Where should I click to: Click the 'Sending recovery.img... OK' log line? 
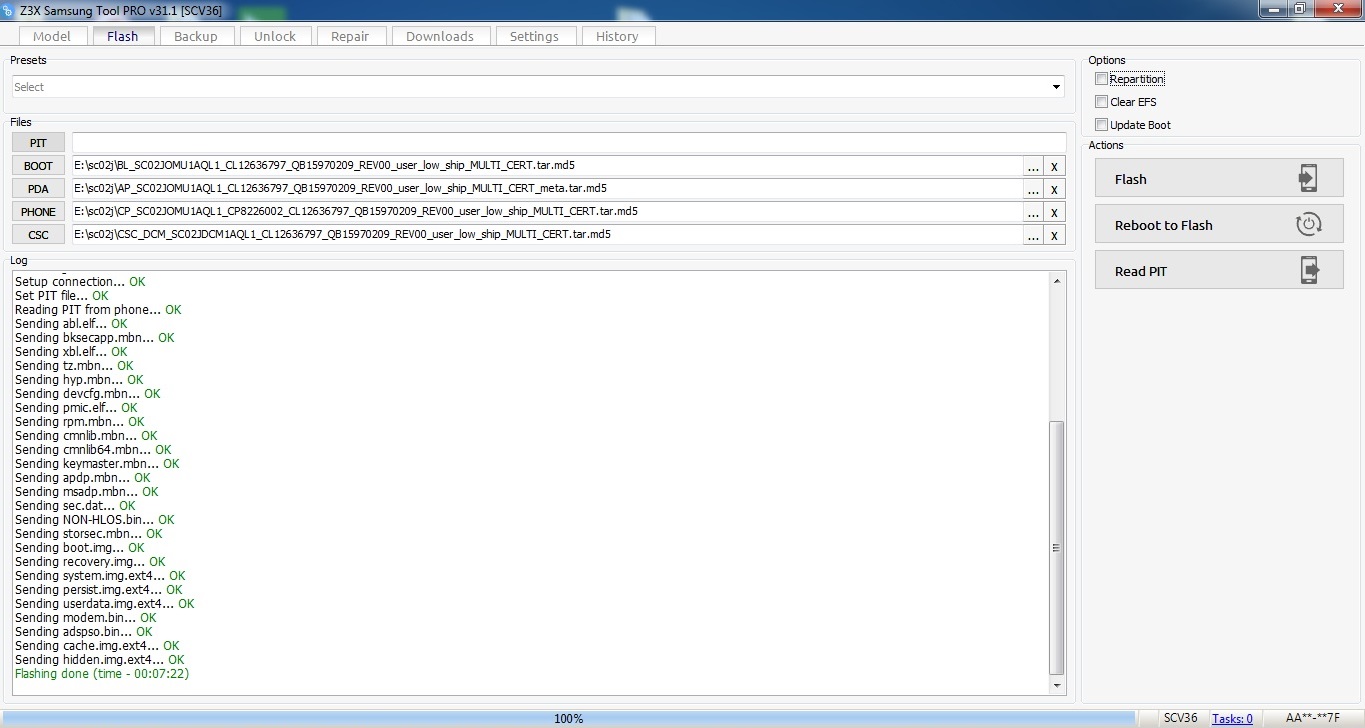click(x=90, y=562)
